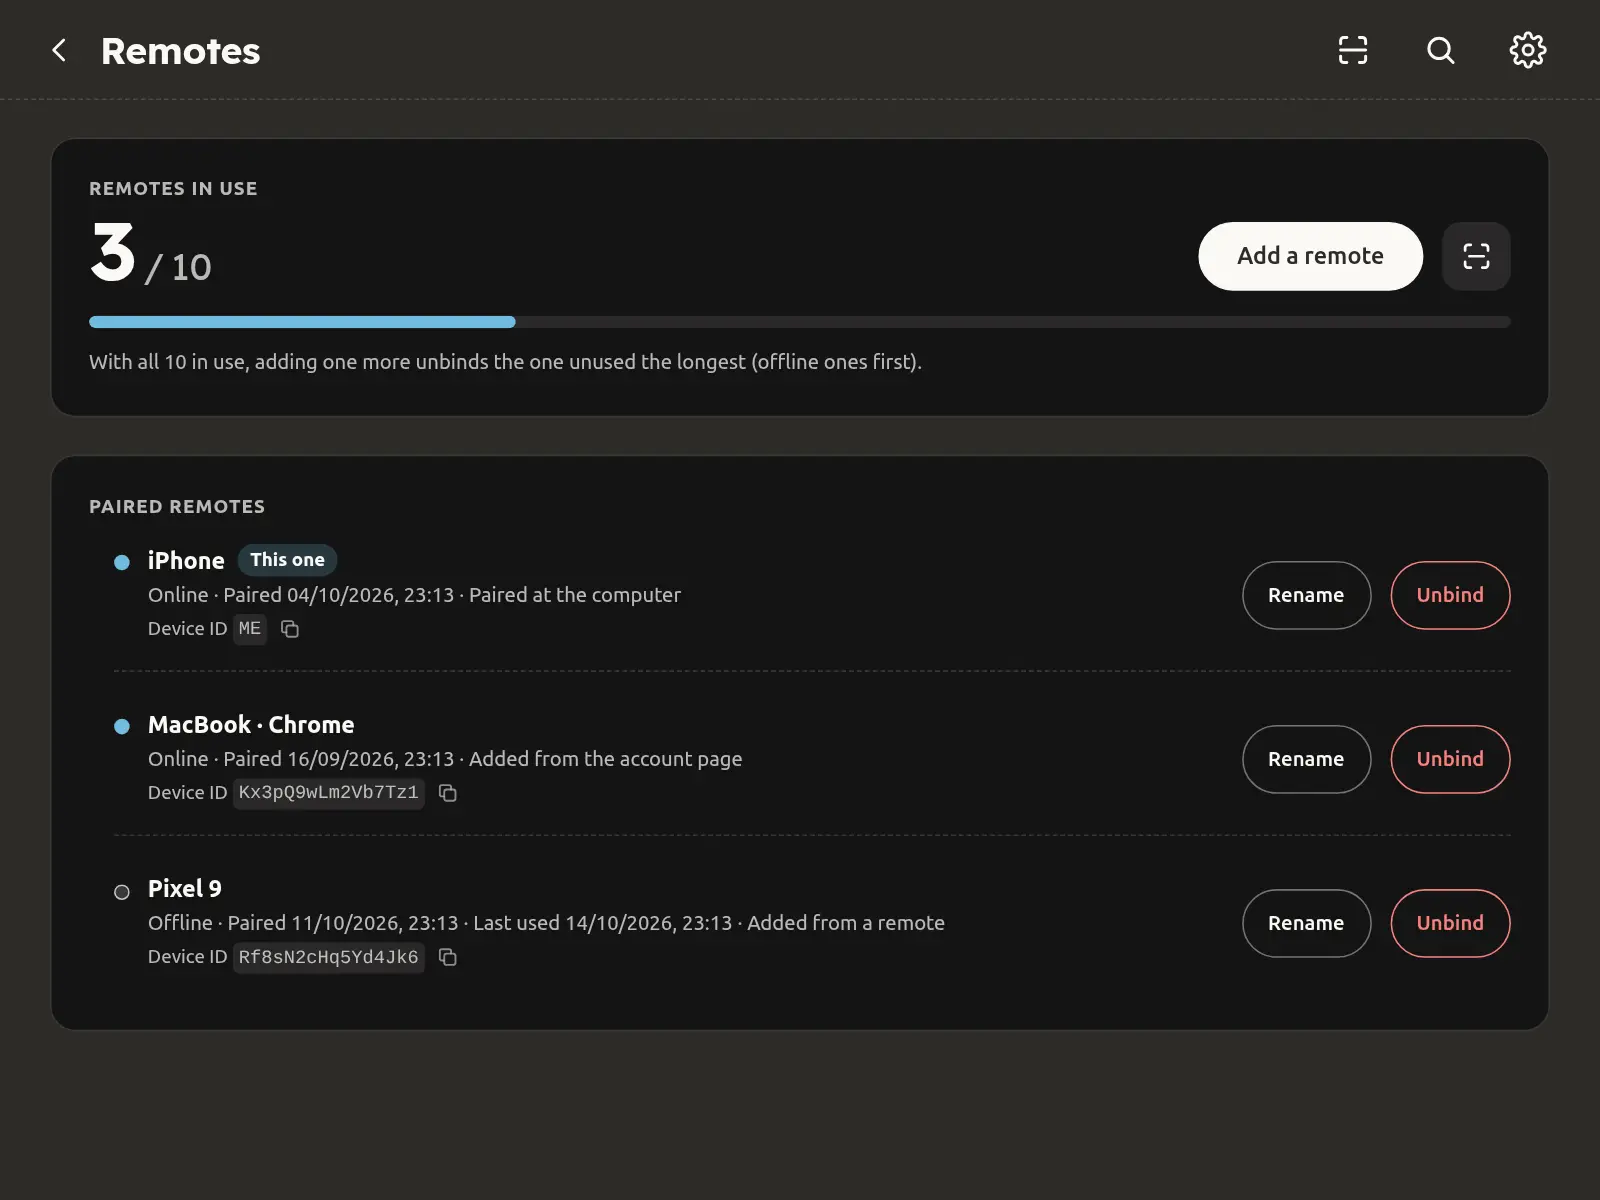Open settings via the gear icon
This screenshot has width=1600, height=1200.
pyautogui.click(x=1527, y=50)
